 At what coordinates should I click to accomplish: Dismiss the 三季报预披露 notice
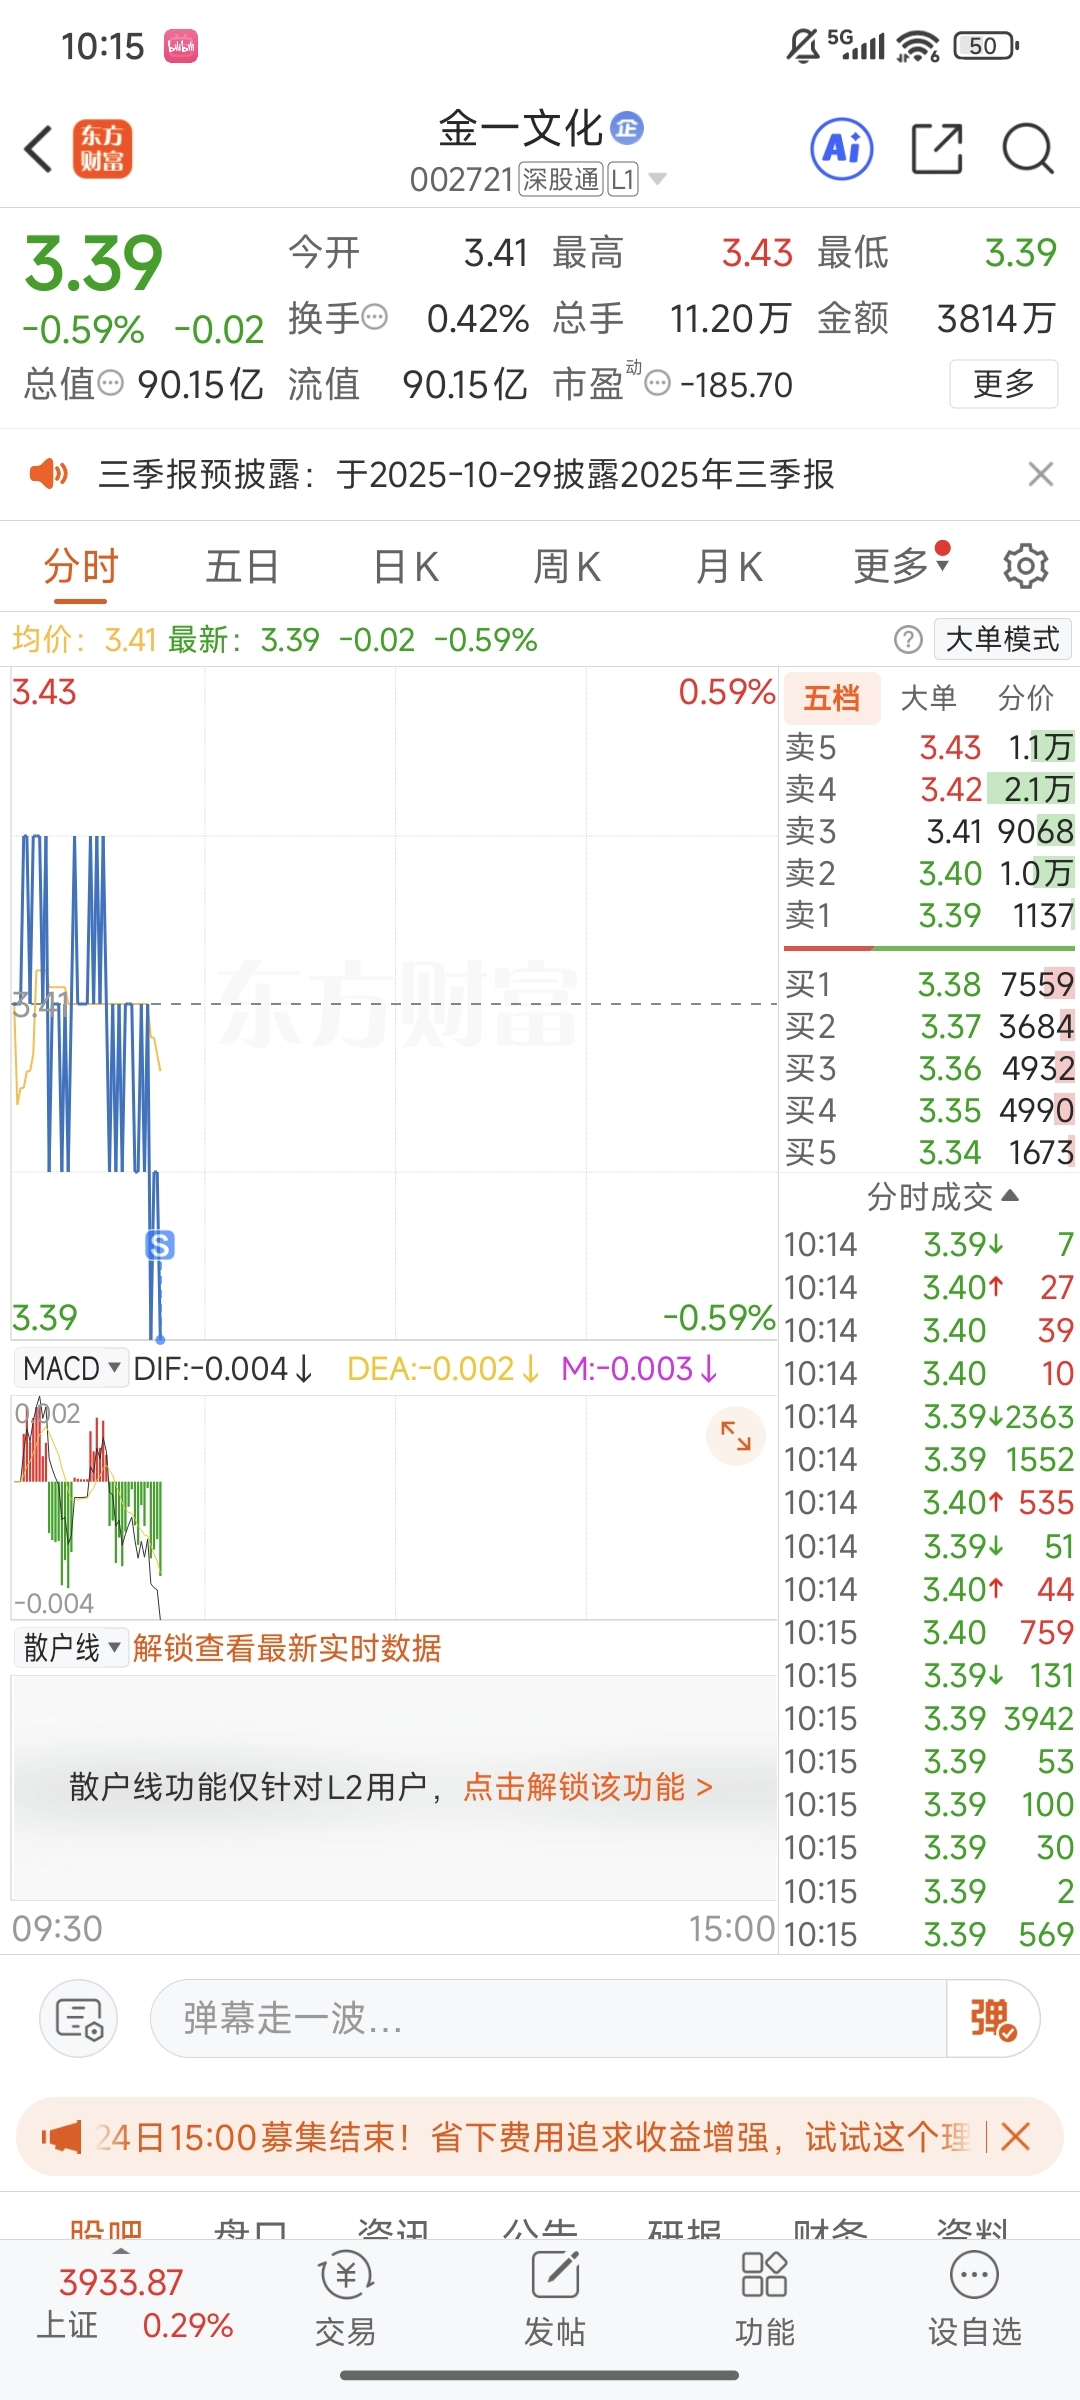[x=1041, y=474]
